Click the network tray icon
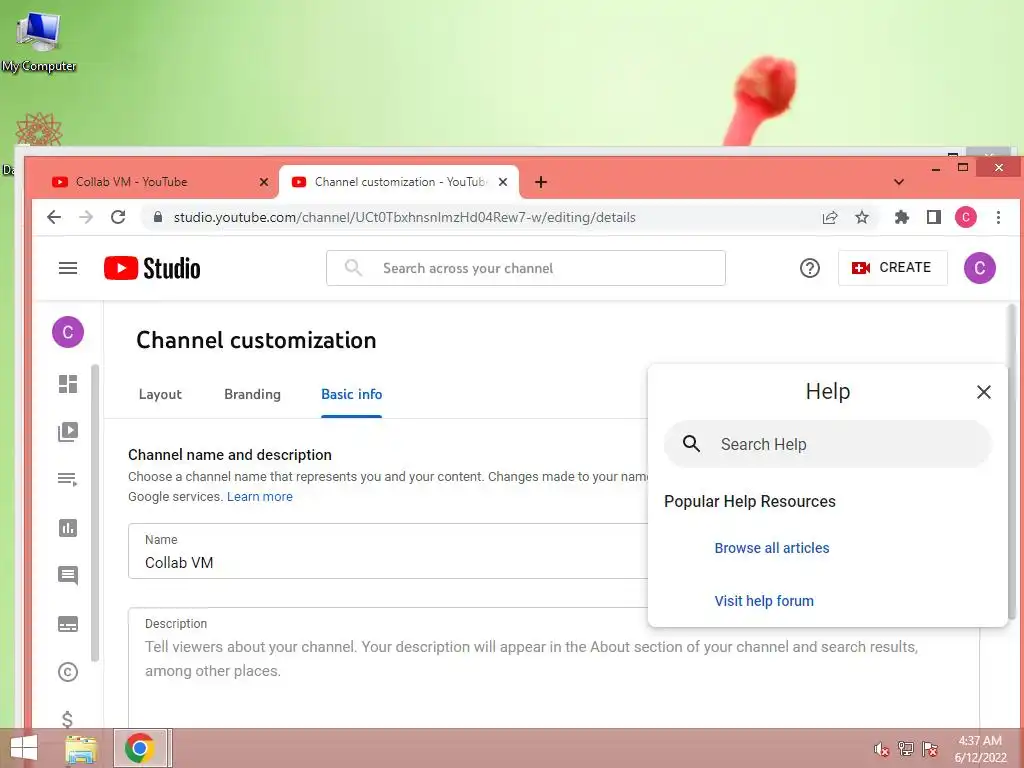The width and height of the screenshot is (1024, 768). pyautogui.click(x=906, y=749)
